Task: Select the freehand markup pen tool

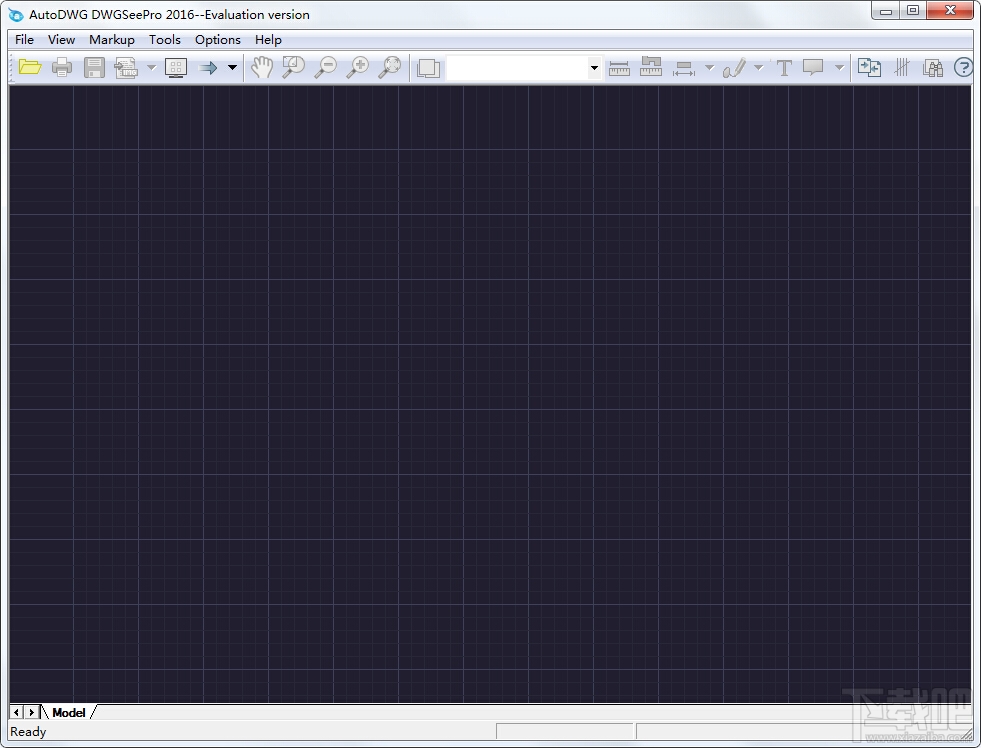Action: pyautogui.click(x=734, y=68)
